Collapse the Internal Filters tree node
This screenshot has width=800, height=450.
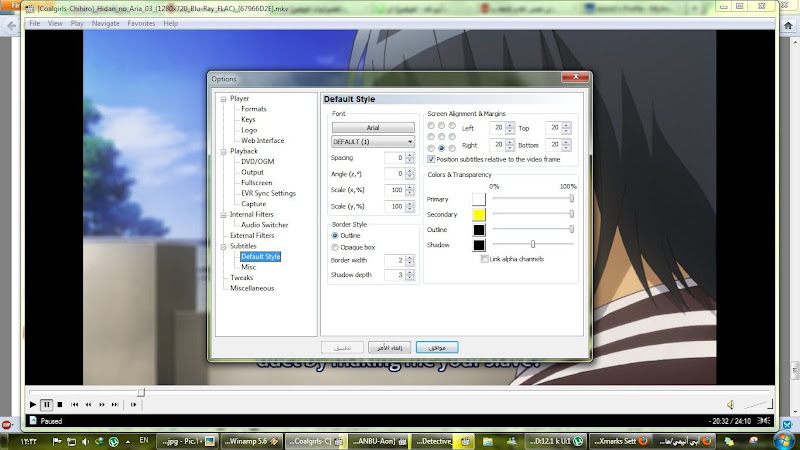pos(223,215)
